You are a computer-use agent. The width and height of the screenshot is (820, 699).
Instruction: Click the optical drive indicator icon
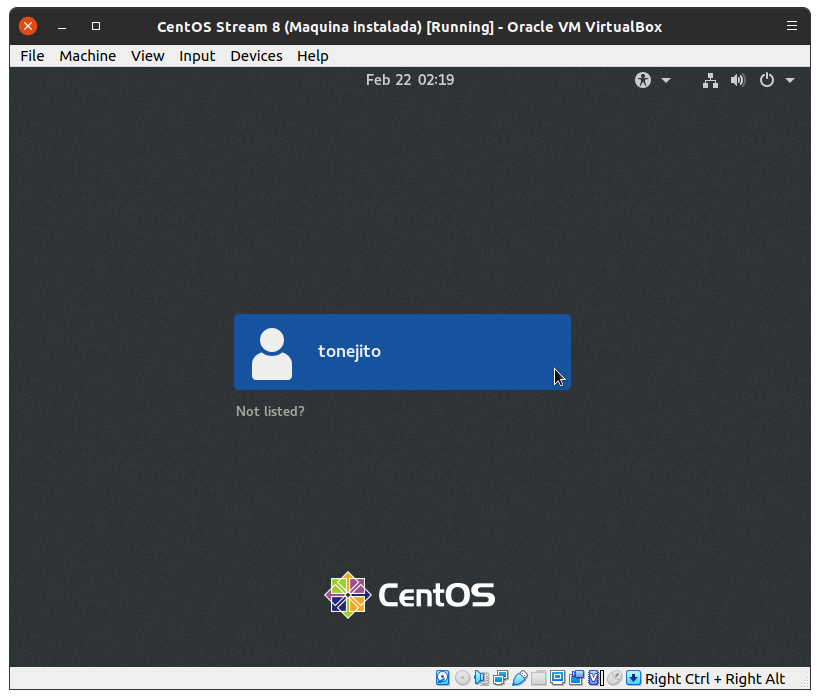point(462,678)
